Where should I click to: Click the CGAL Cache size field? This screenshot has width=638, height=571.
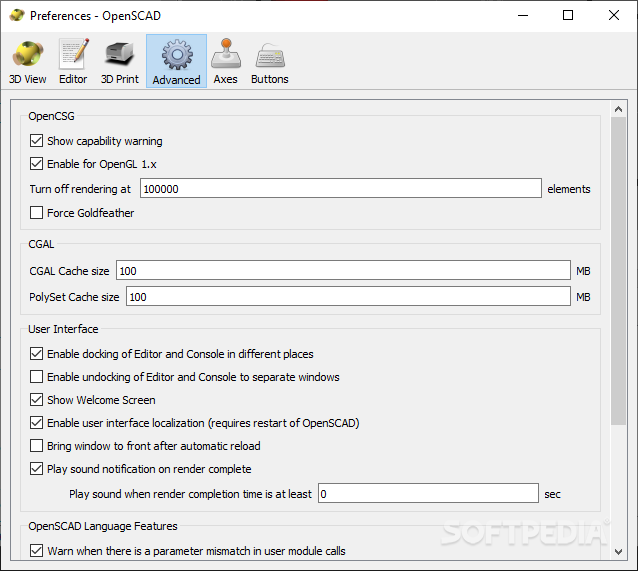[343, 270]
